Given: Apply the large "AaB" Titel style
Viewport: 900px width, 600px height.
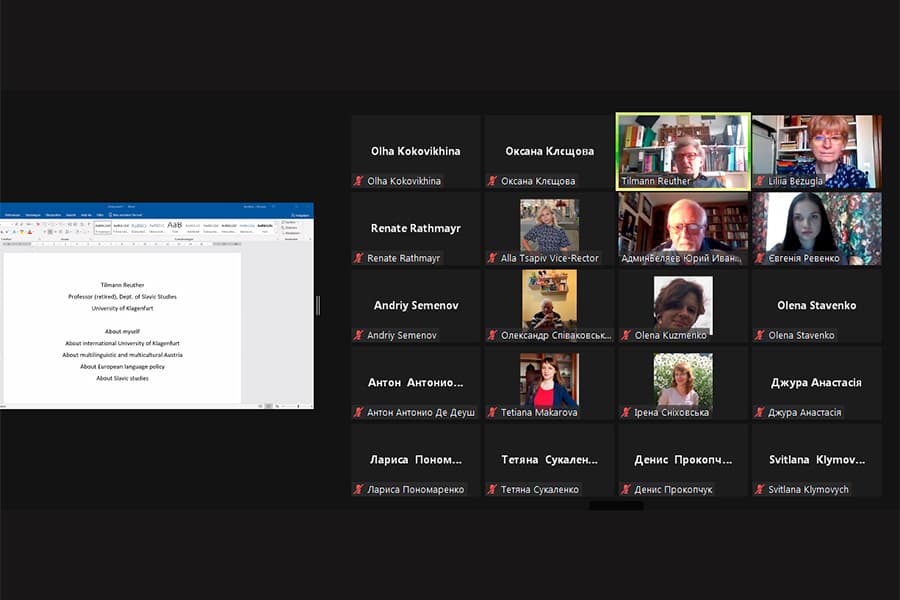Looking at the screenshot, I should (x=175, y=227).
